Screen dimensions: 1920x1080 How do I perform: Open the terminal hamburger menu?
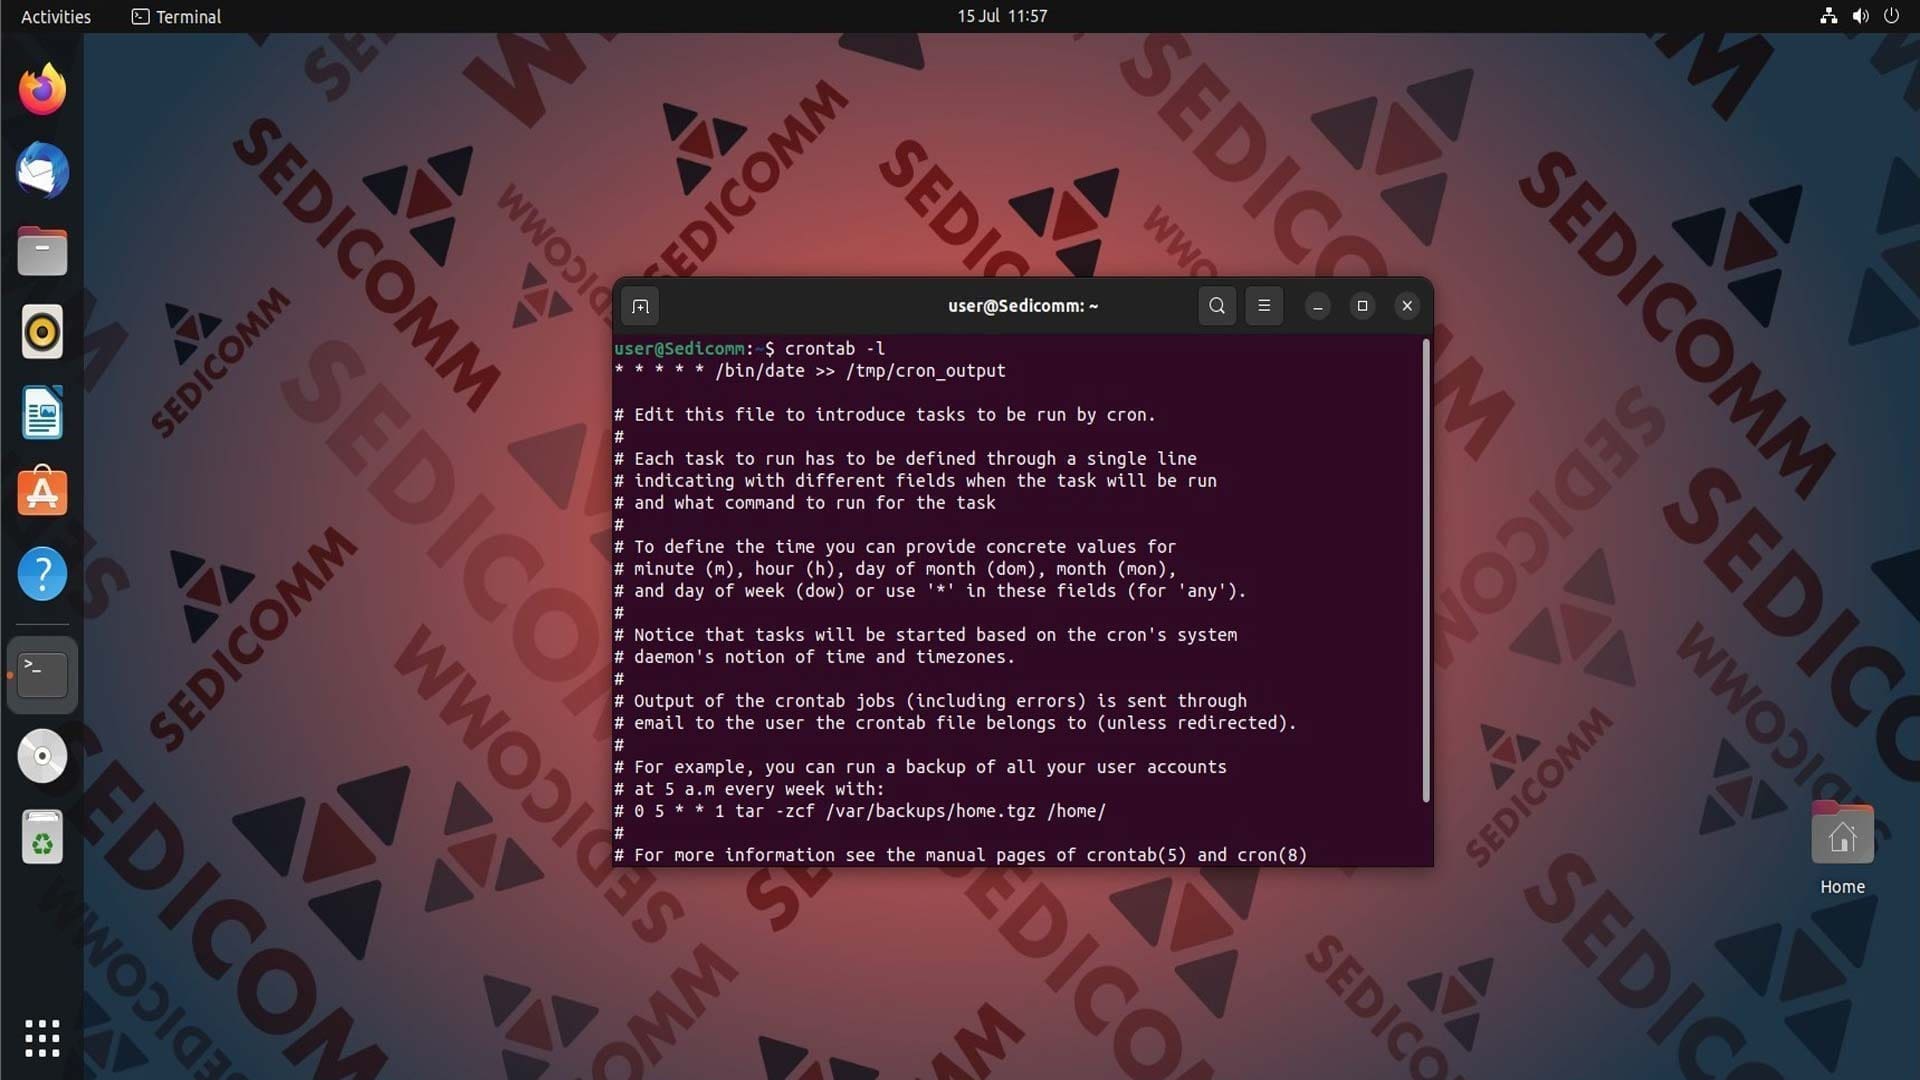tap(1264, 306)
